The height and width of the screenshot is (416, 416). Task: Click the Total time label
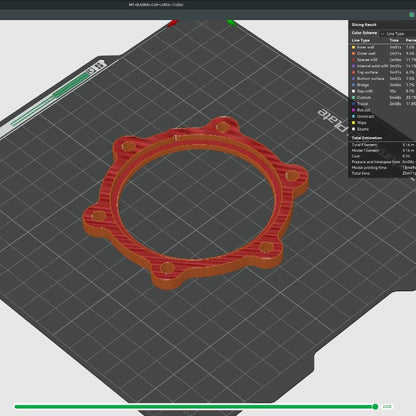click(360, 173)
